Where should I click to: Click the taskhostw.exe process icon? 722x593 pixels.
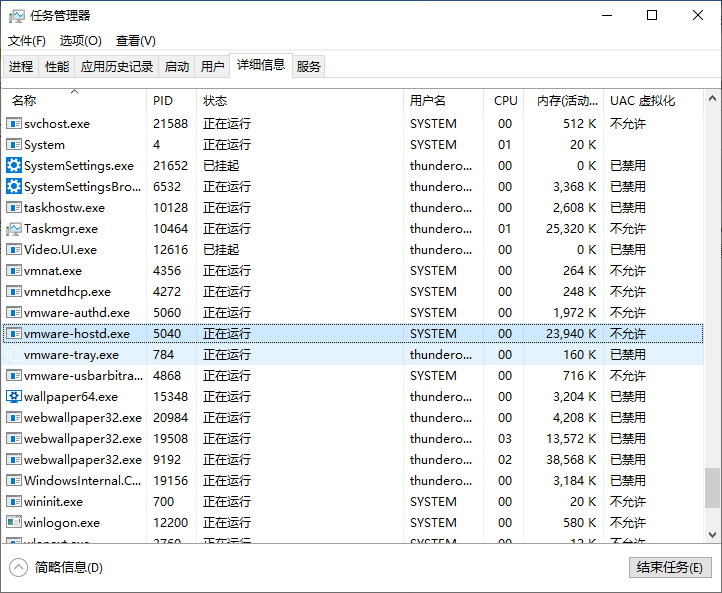[14, 208]
